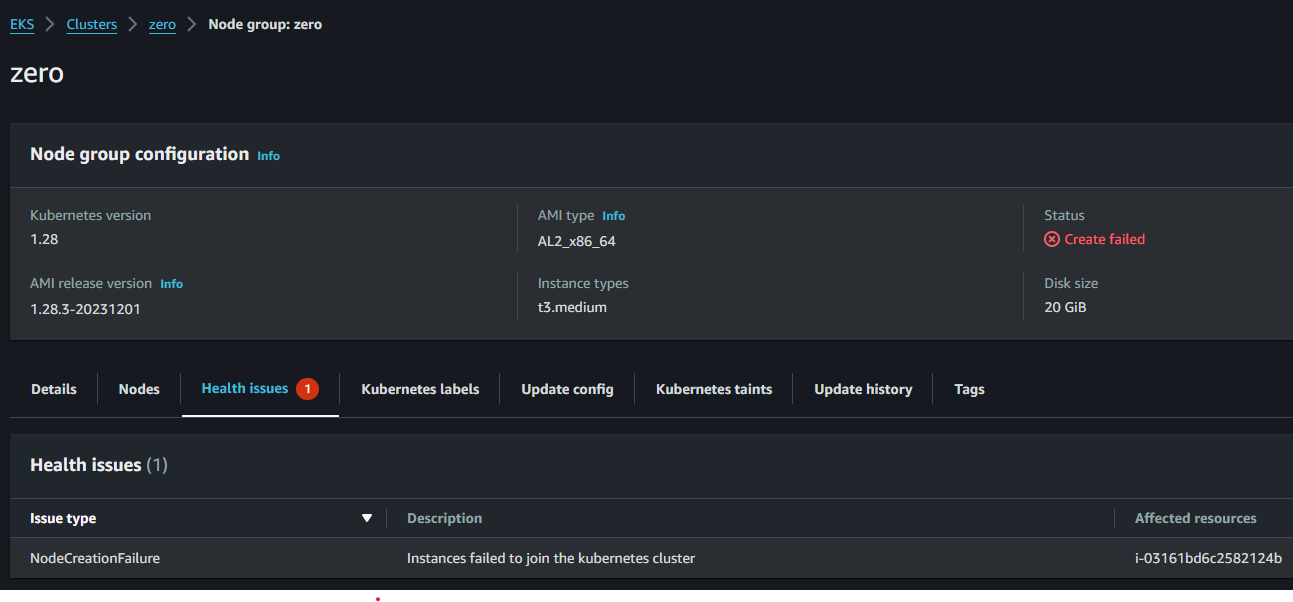Sort by Issue type using arrow icon
1293x602 pixels.
pos(367,518)
